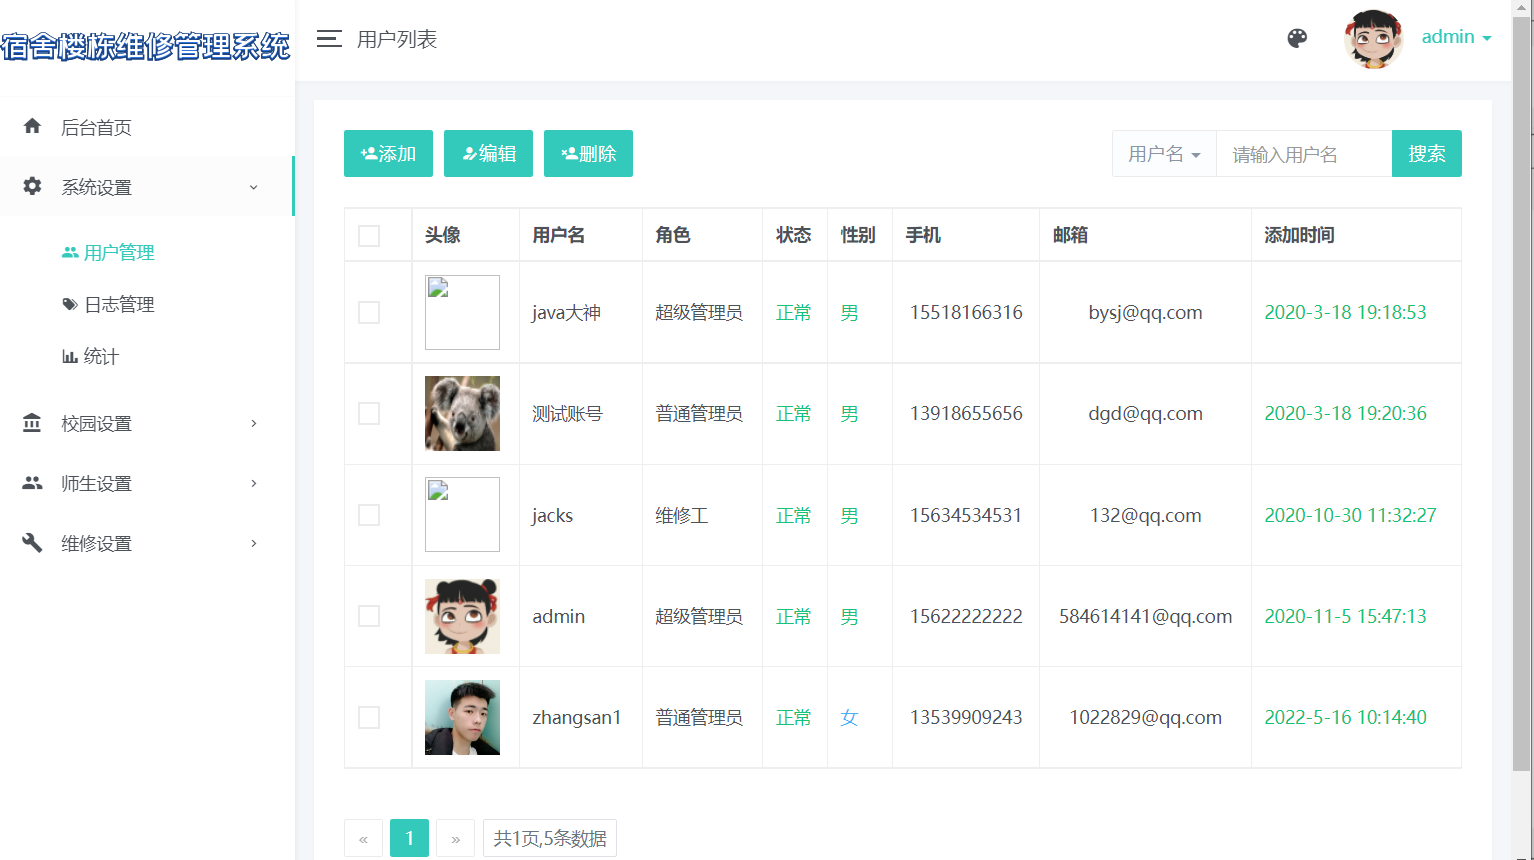The height and width of the screenshot is (860, 1534).
Task: Click the 搜索 button
Action: pos(1427,154)
